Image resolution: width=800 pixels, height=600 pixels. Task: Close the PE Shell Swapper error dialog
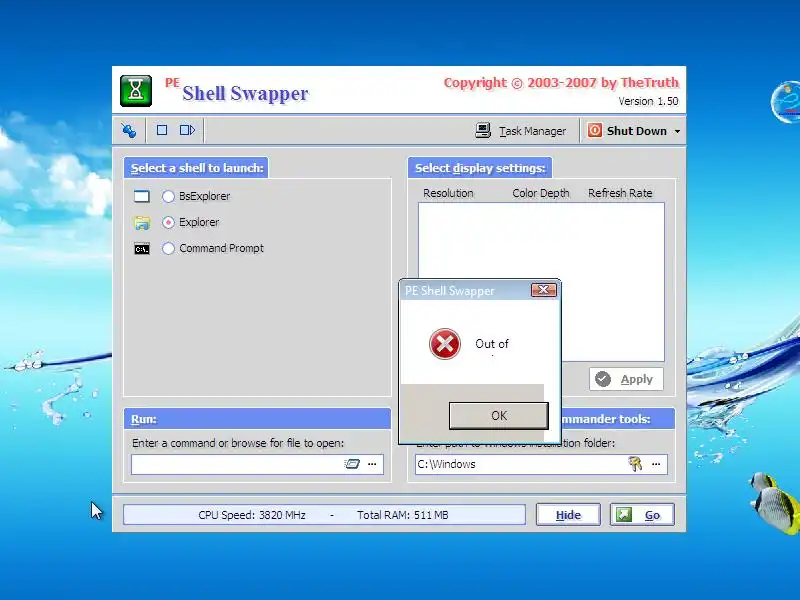[543, 290]
